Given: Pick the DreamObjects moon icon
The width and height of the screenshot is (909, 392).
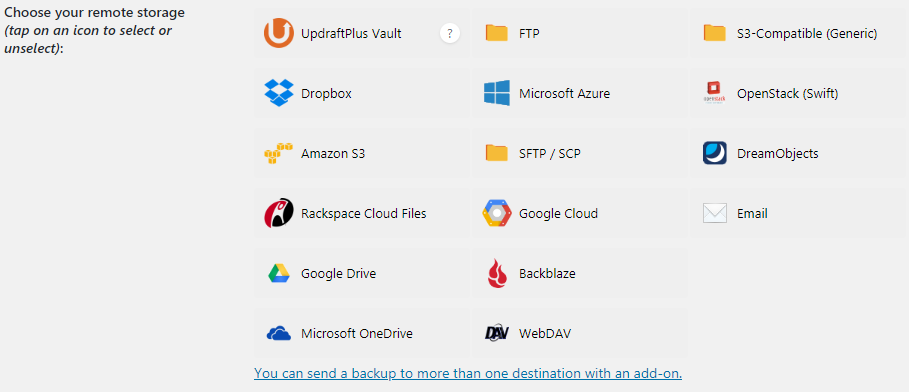Looking at the screenshot, I should click(715, 153).
